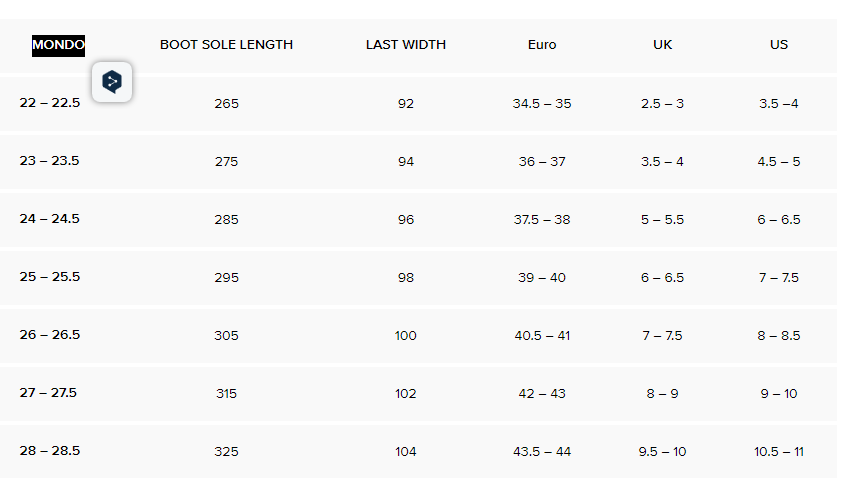848x478 pixels.
Task: Click the Euro column header
Action: coord(542,45)
